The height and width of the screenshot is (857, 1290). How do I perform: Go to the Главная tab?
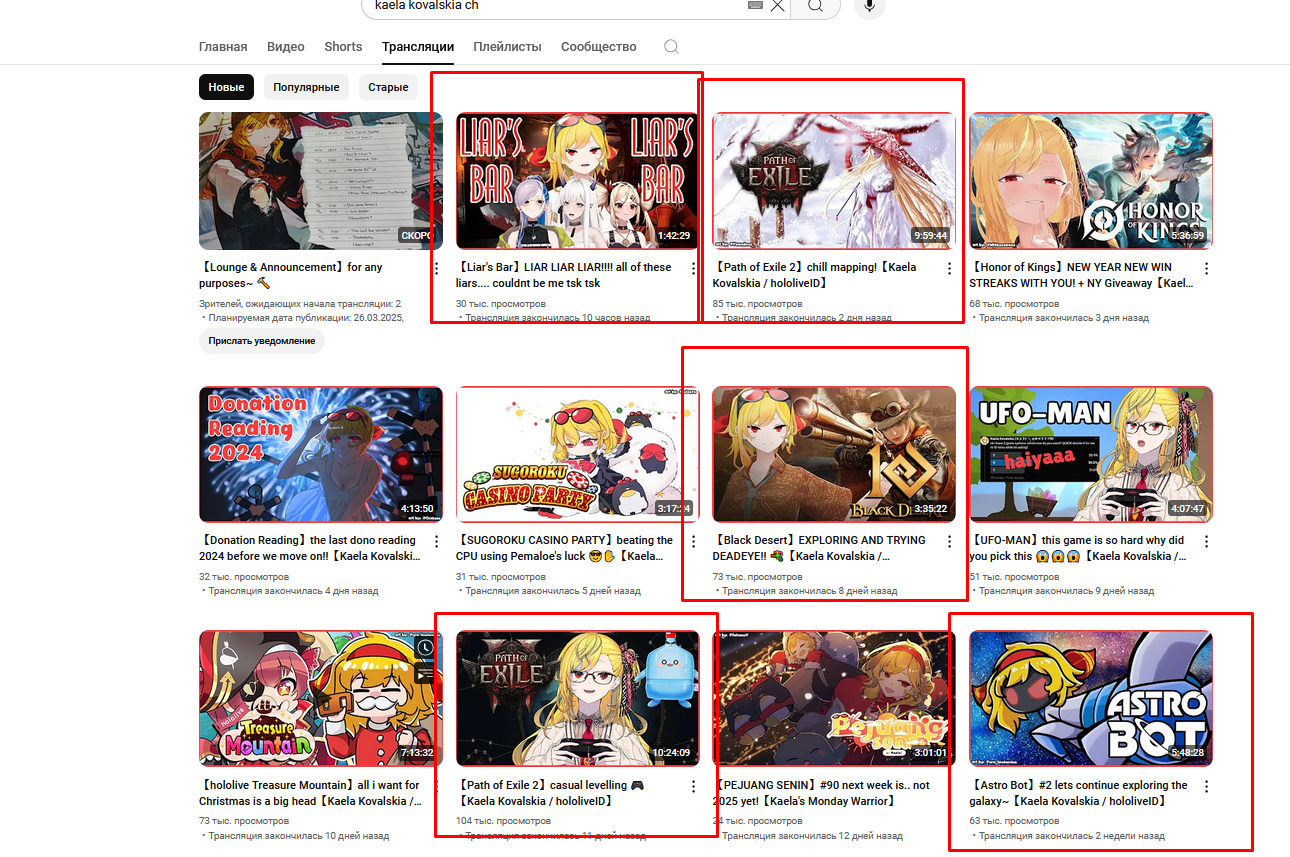(x=223, y=47)
